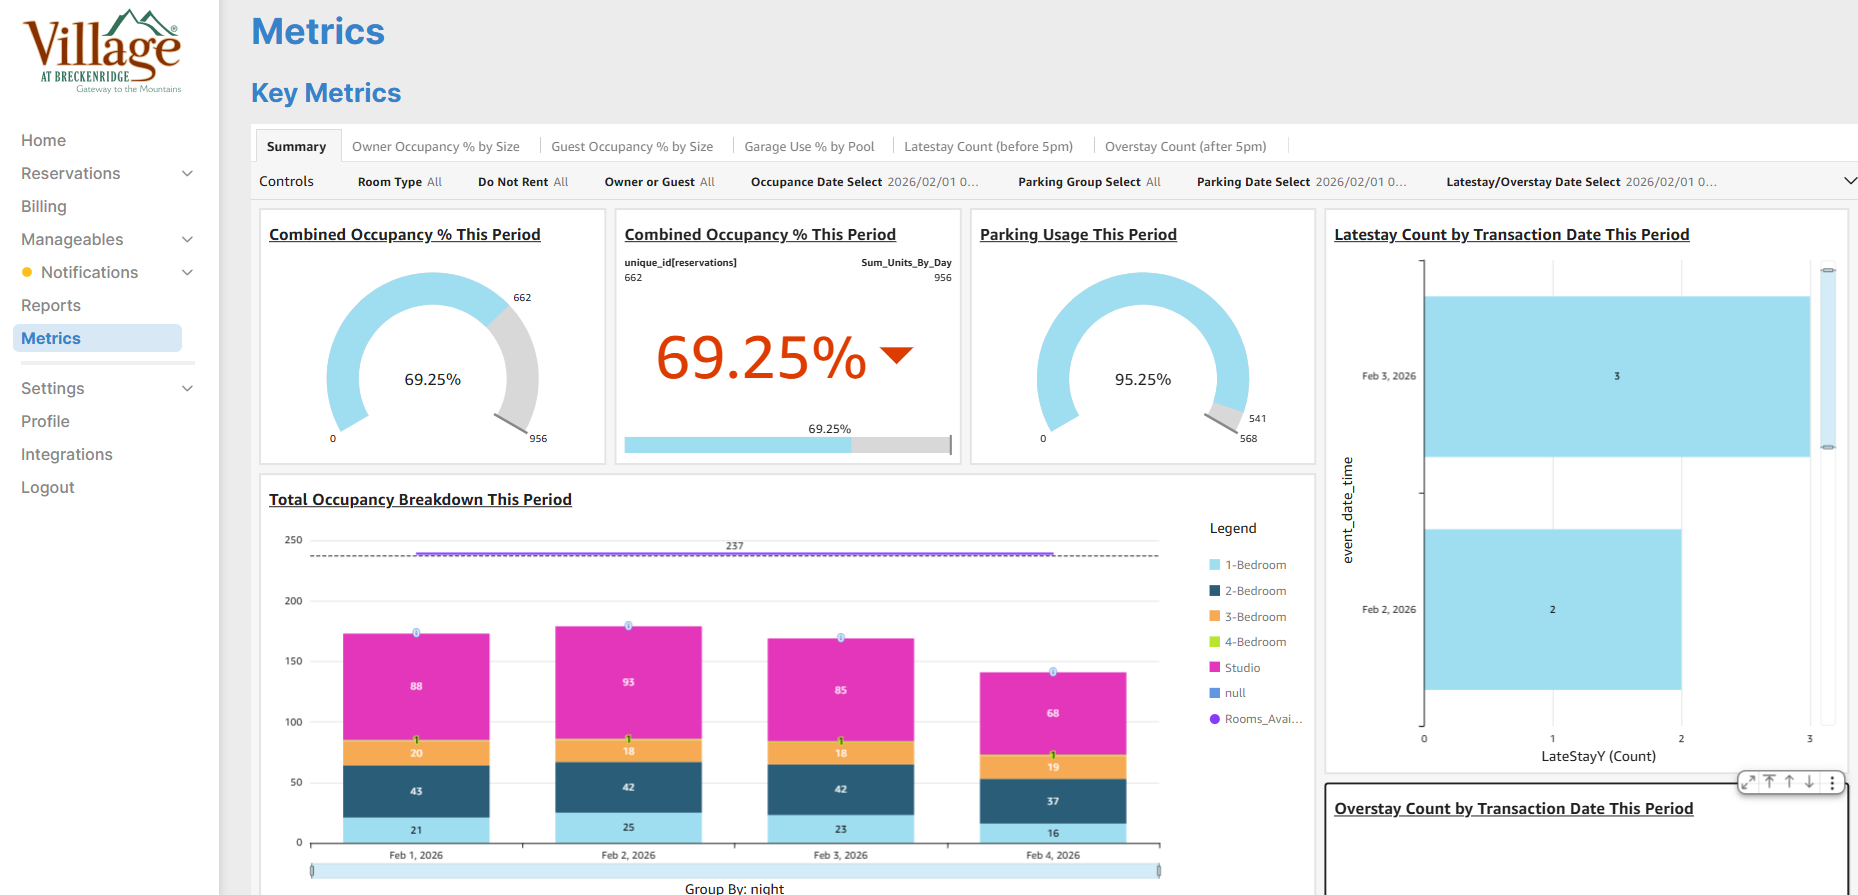The height and width of the screenshot is (895, 1858).
Task: Switch to Owner Occupancy % by Size tab
Action: point(435,147)
